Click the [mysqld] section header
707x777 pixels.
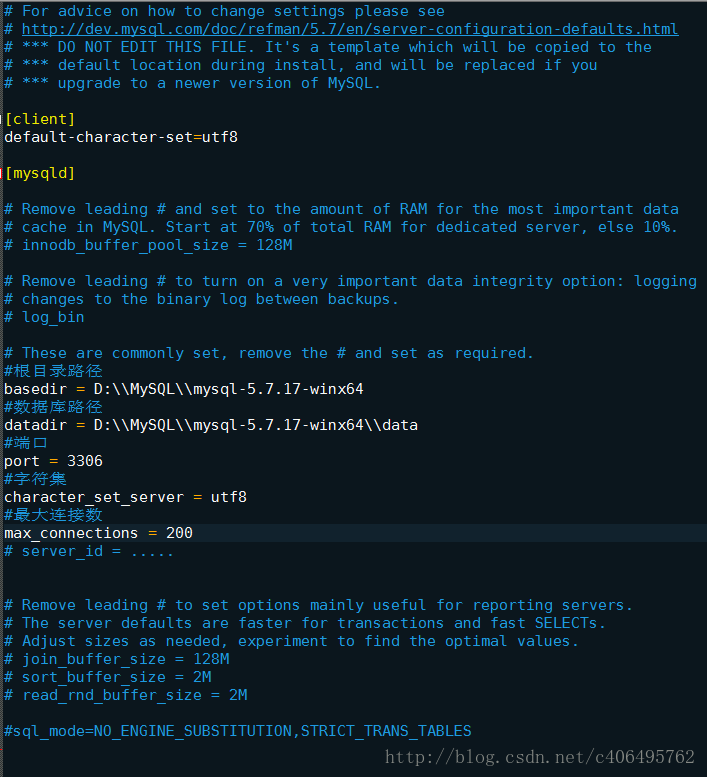[x=40, y=173]
